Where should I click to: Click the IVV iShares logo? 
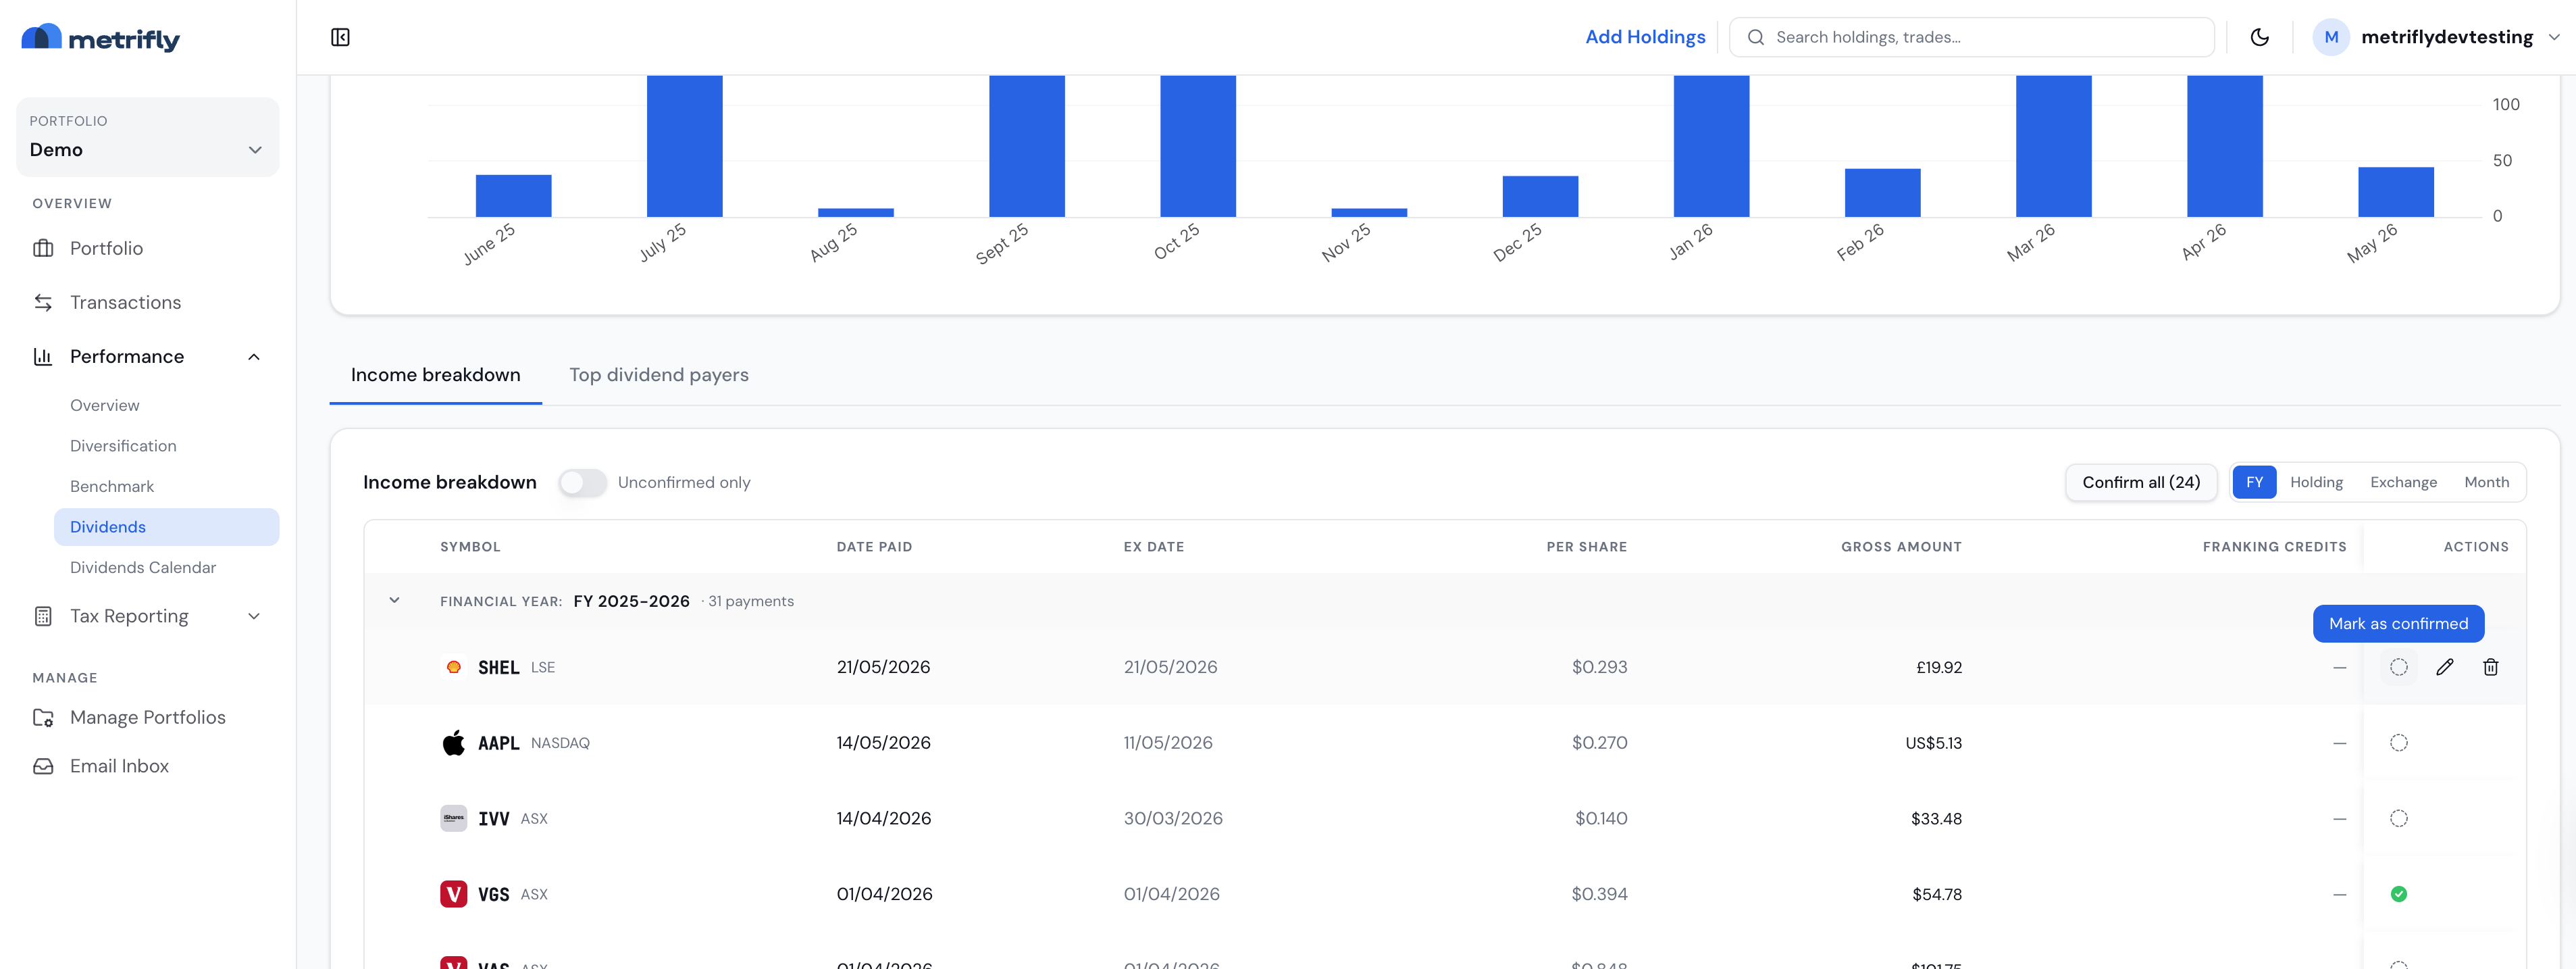pyautogui.click(x=453, y=818)
